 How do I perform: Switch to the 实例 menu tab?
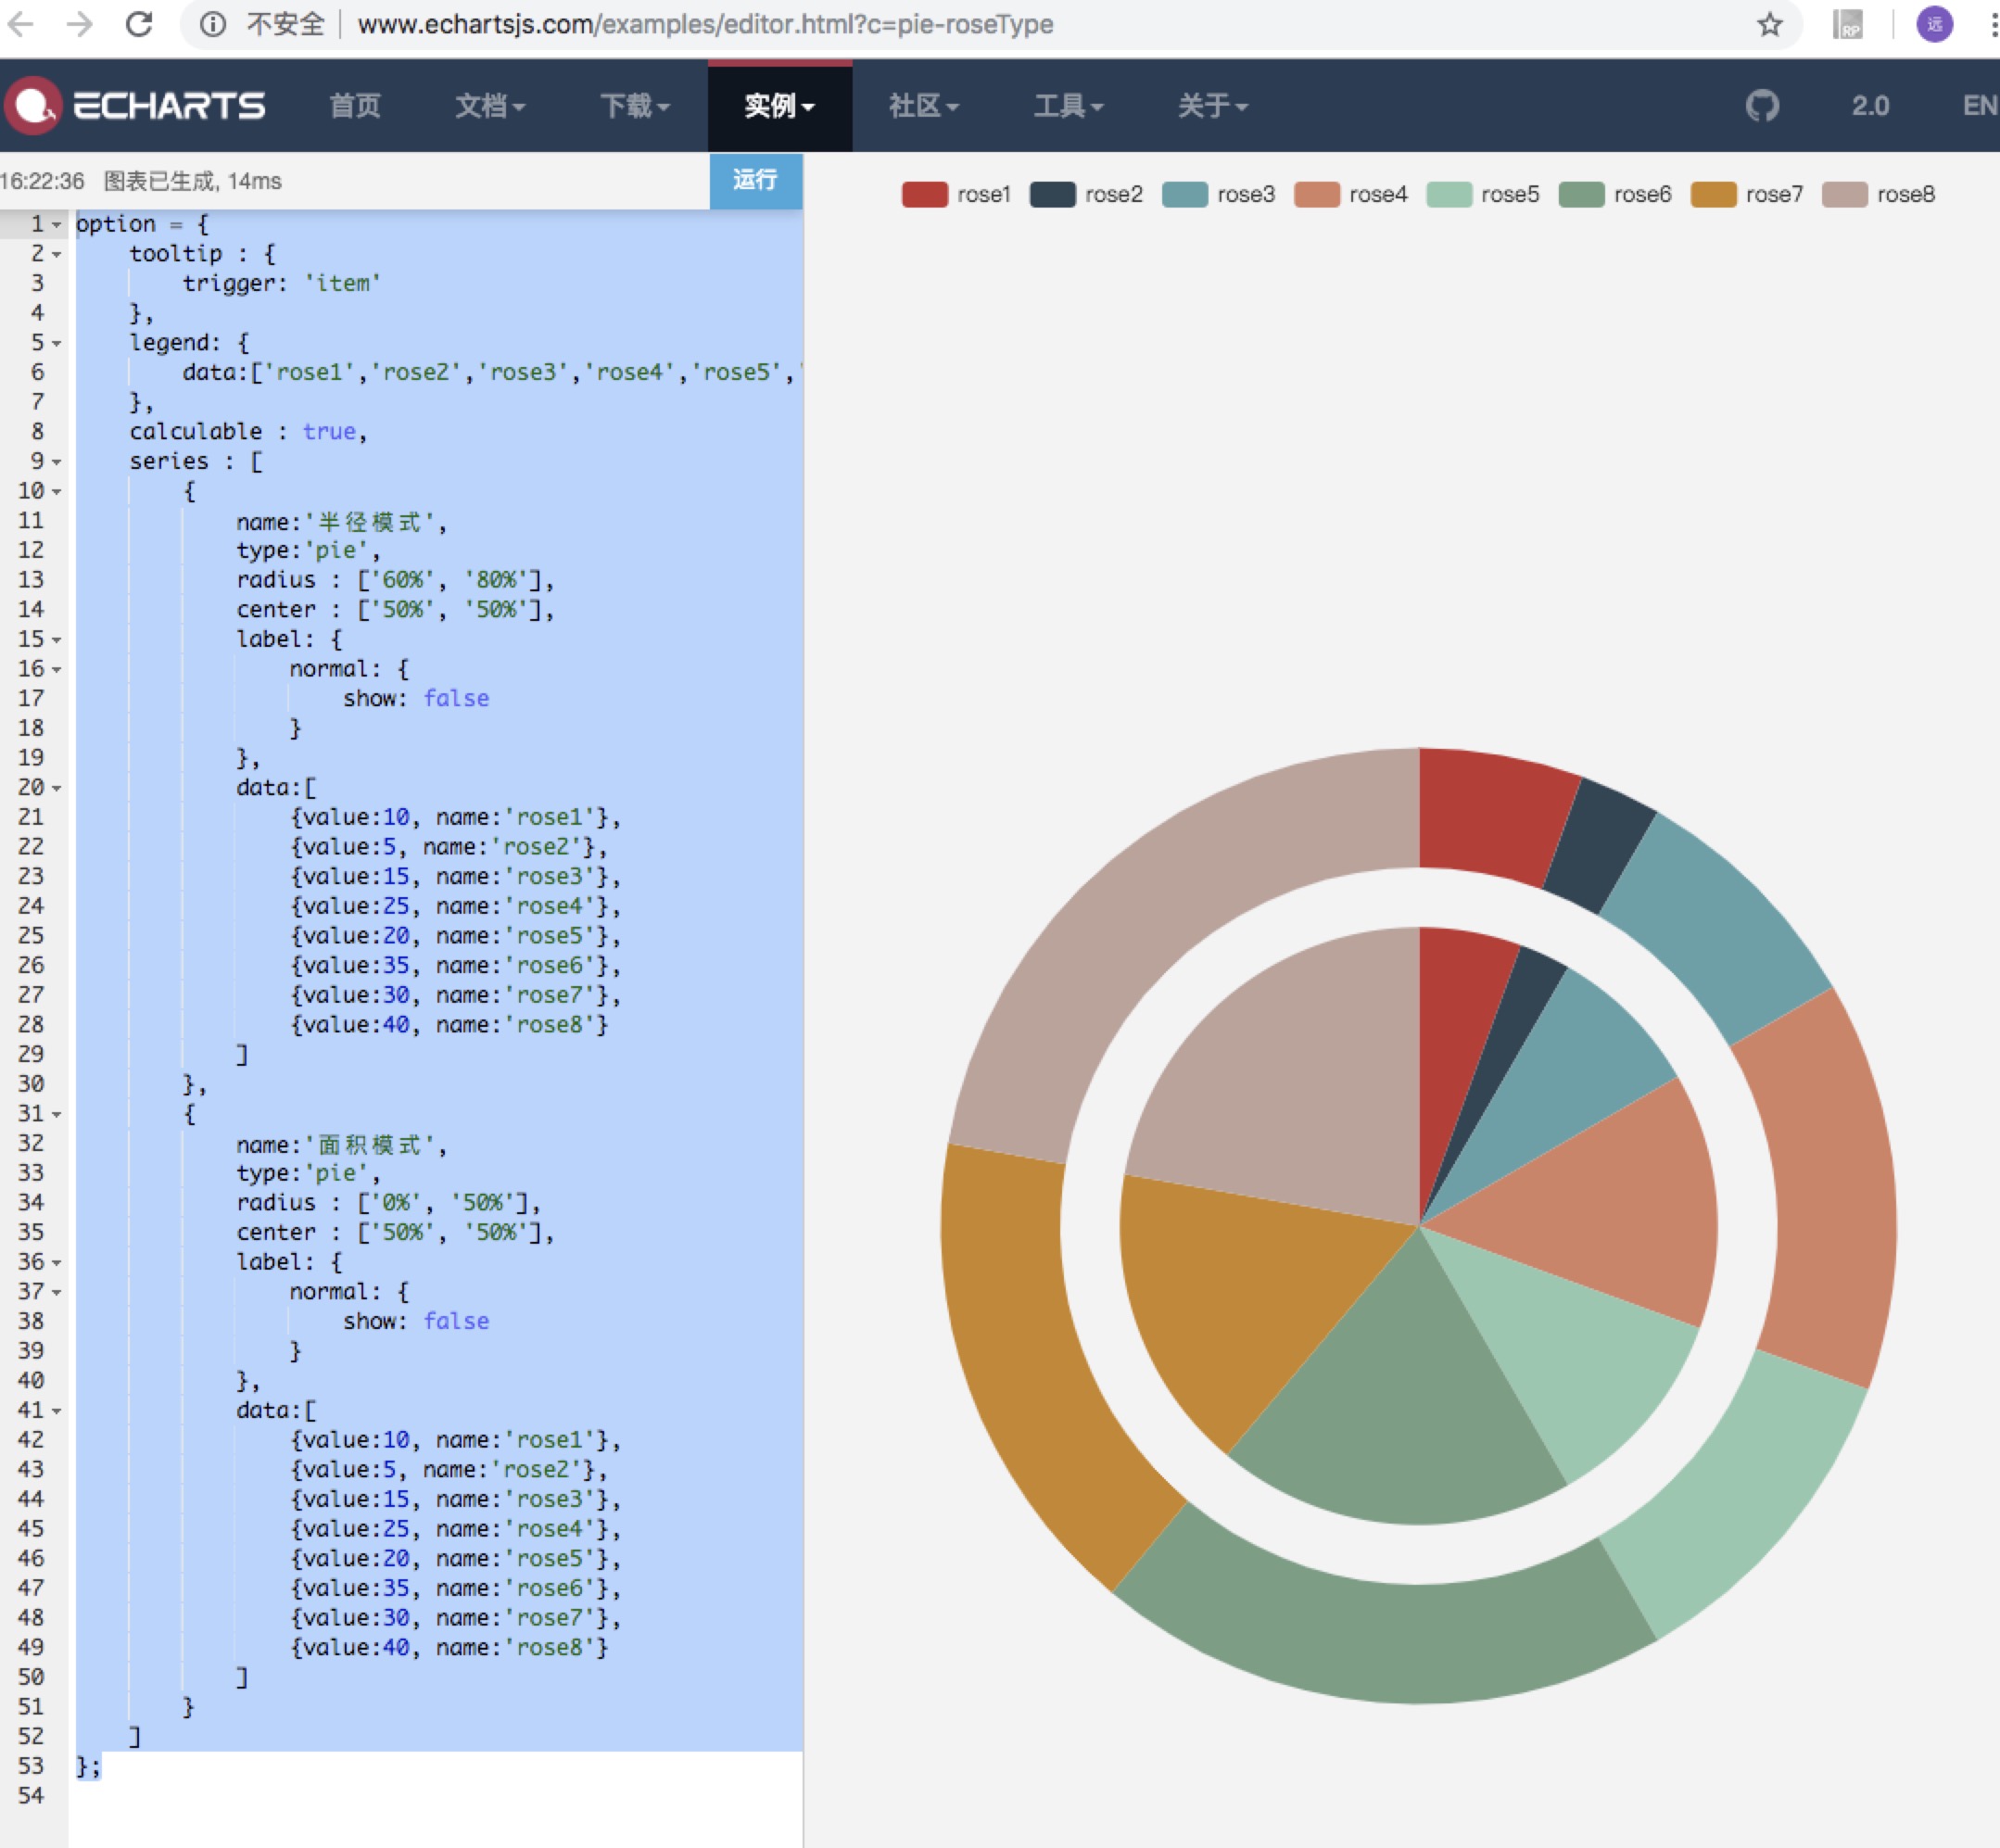[778, 106]
